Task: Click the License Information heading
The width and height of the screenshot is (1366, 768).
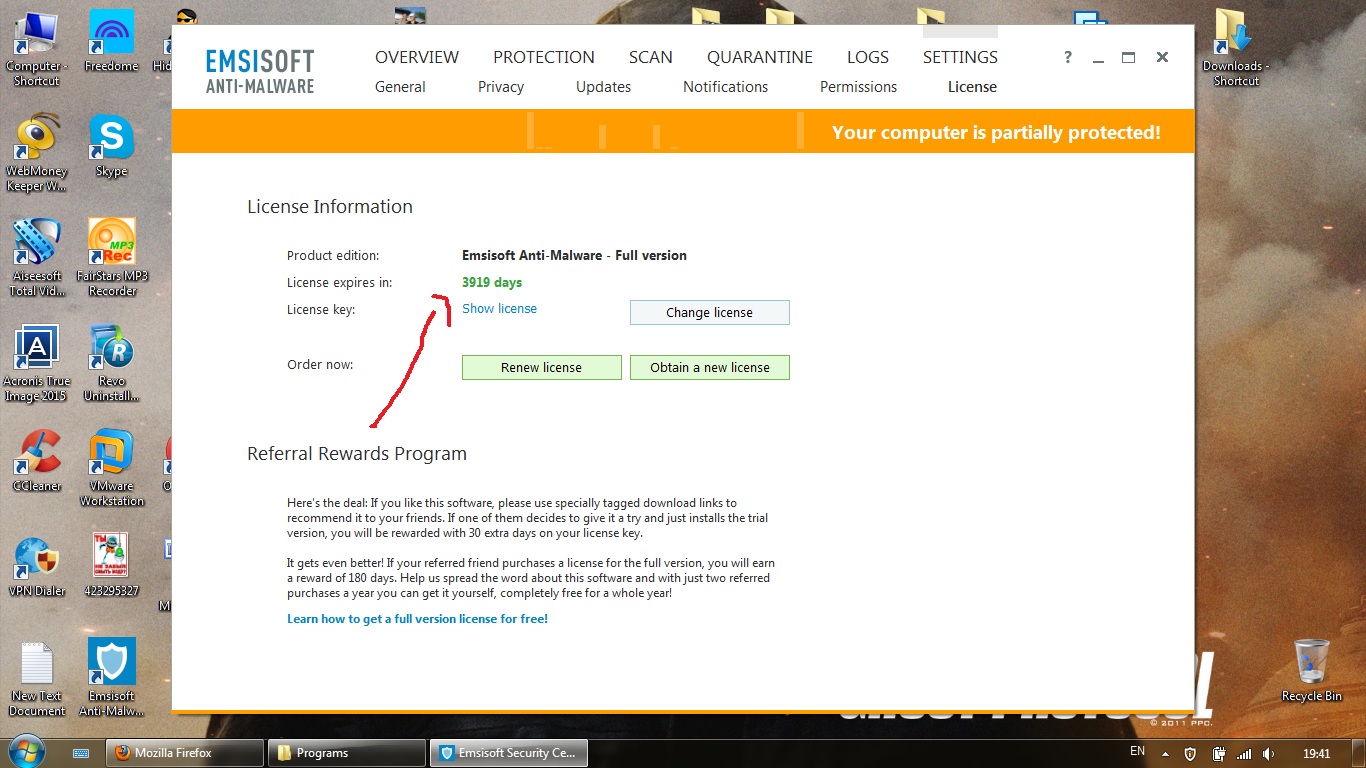Action: pos(330,207)
